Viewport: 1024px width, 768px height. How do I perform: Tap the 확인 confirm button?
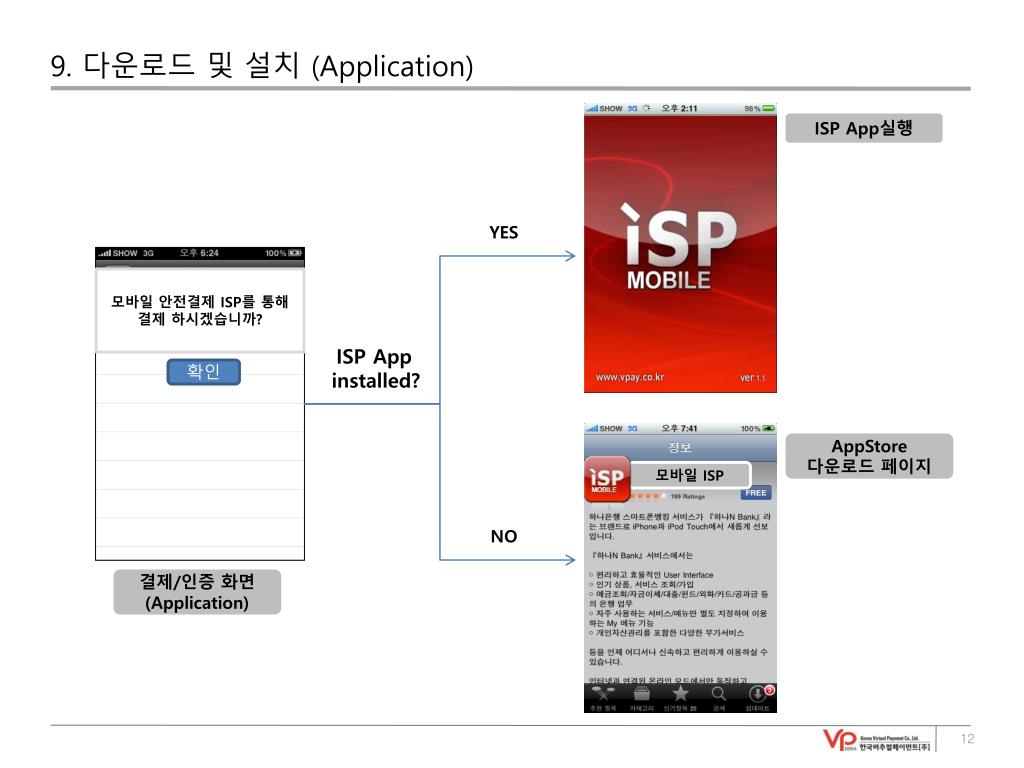click(x=203, y=372)
